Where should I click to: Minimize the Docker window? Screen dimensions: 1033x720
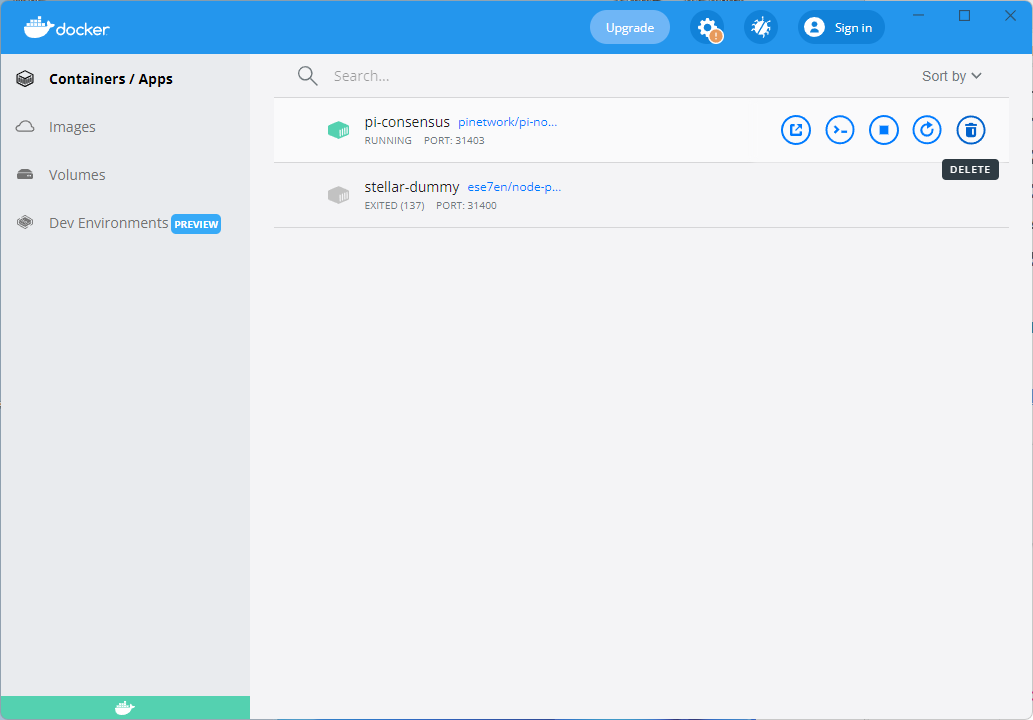click(918, 15)
